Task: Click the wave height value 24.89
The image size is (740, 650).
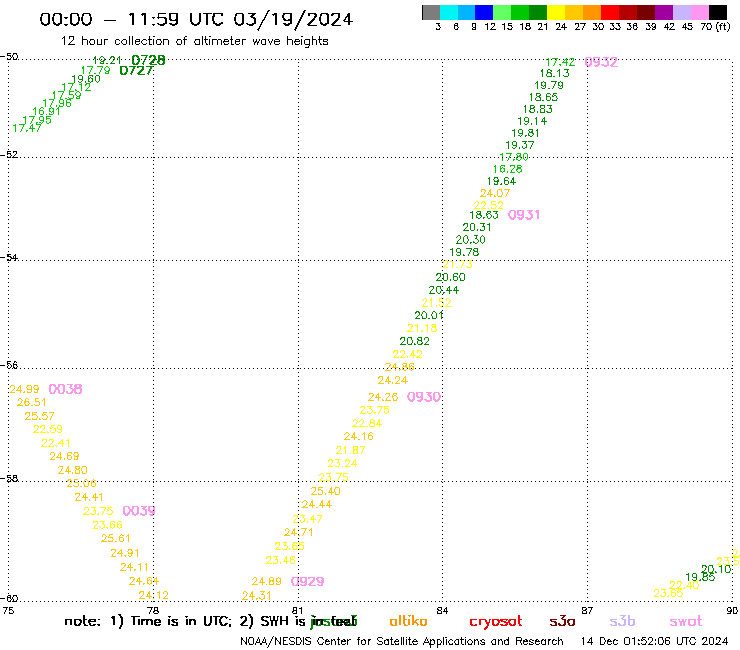Action: pyautogui.click(x=267, y=581)
